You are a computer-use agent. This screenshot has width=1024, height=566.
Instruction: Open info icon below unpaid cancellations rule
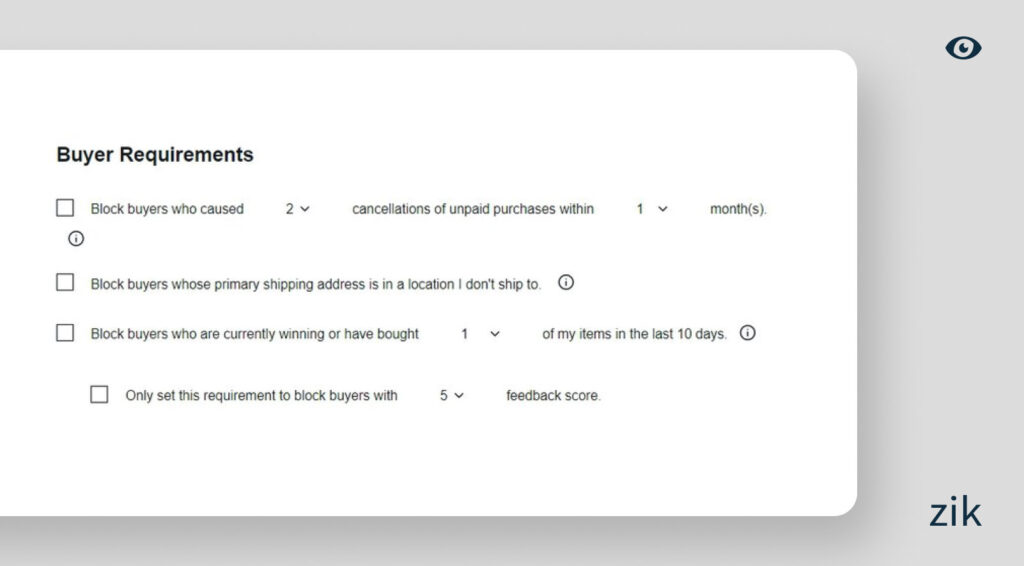coord(76,238)
